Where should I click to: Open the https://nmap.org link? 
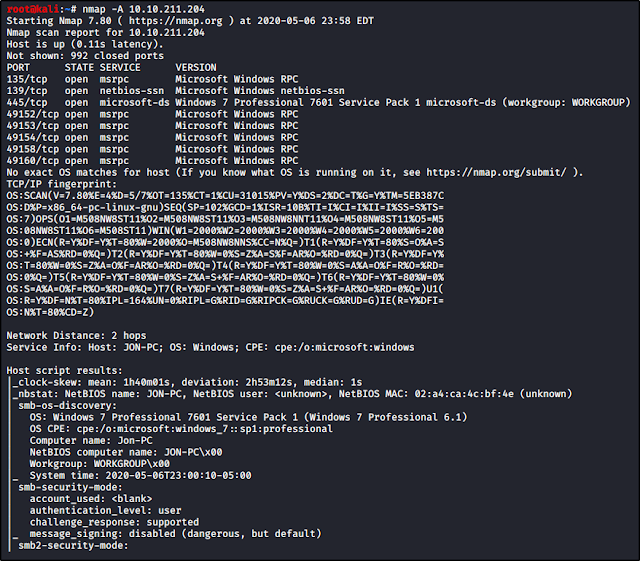[x=176, y=21]
